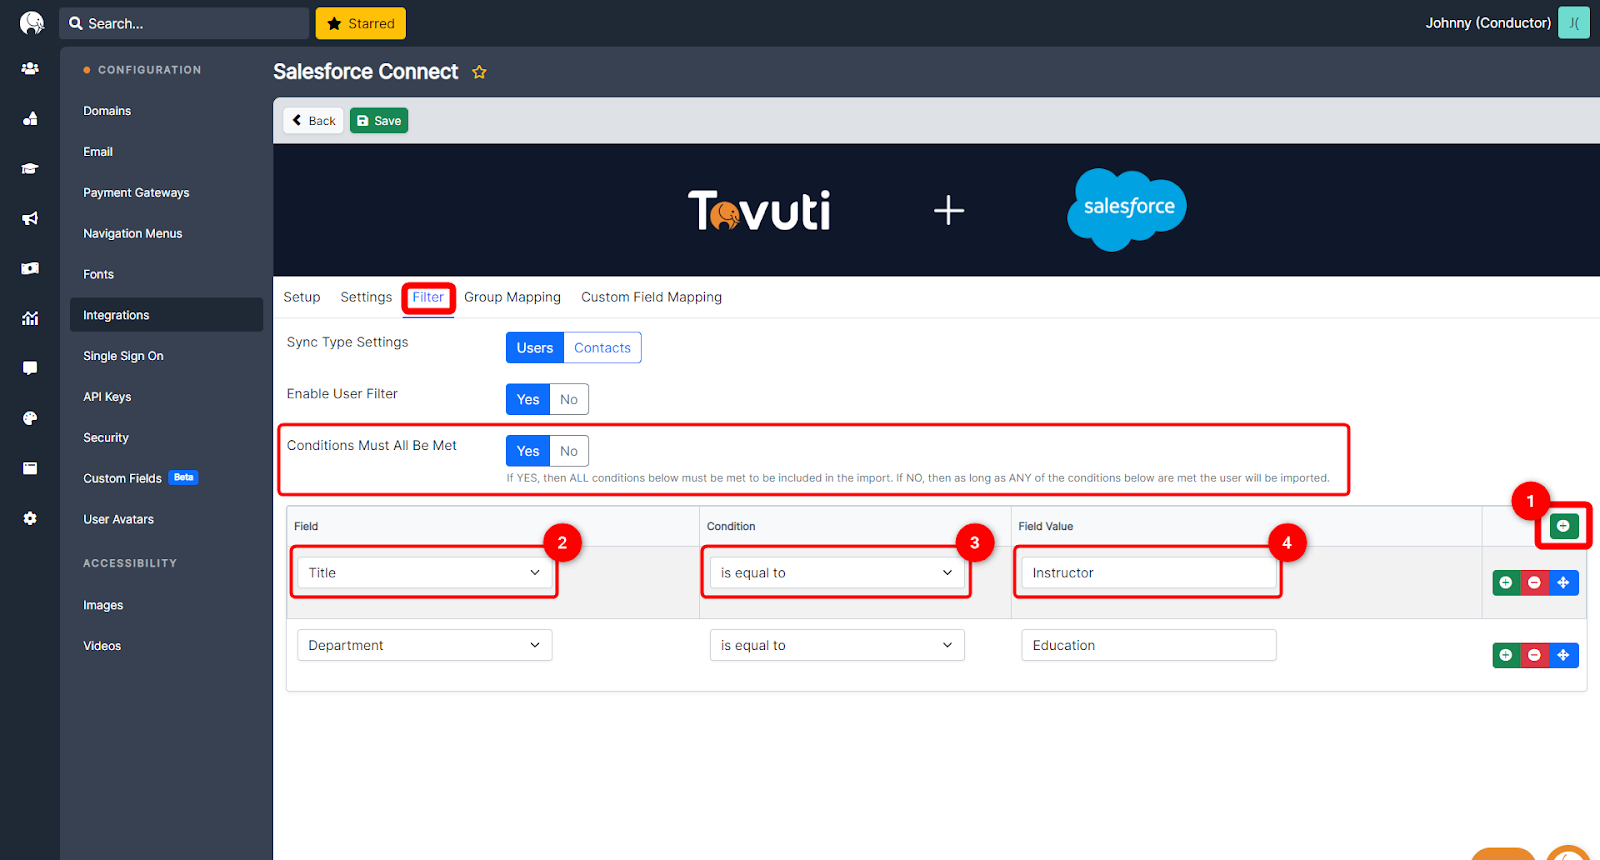This screenshot has width=1600, height=860.
Task: Set Sync Type to Users
Action: pyautogui.click(x=535, y=348)
